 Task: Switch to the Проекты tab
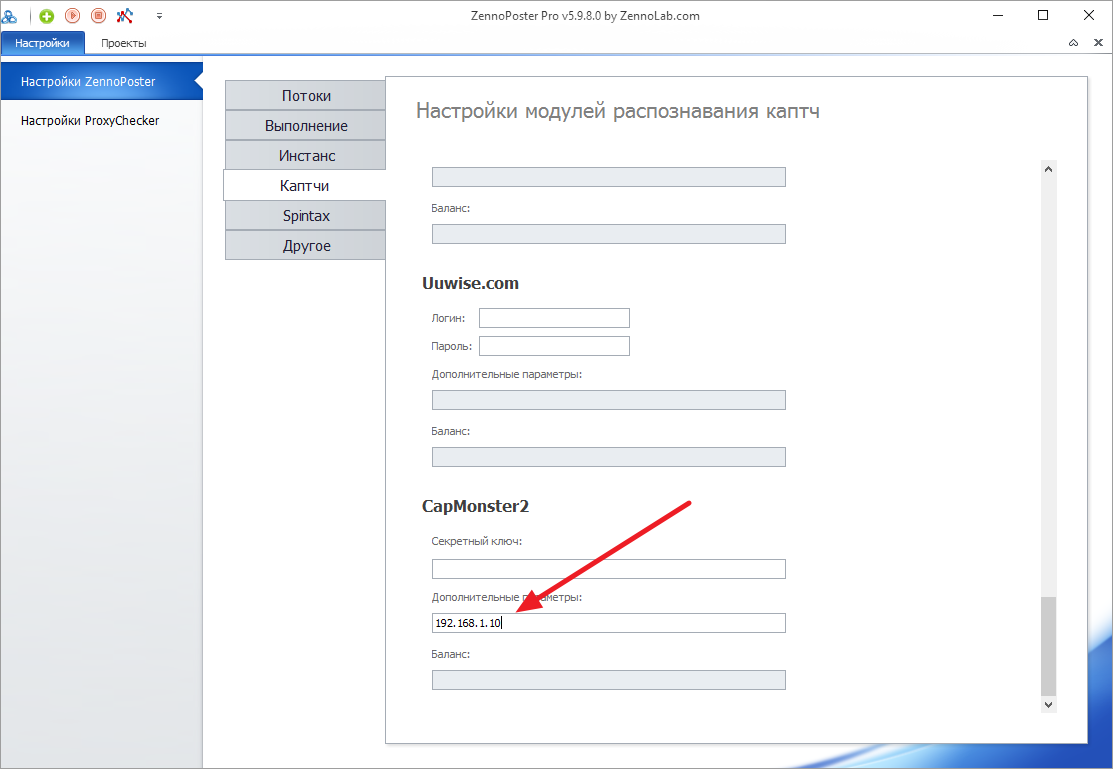(x=124, y=43)
